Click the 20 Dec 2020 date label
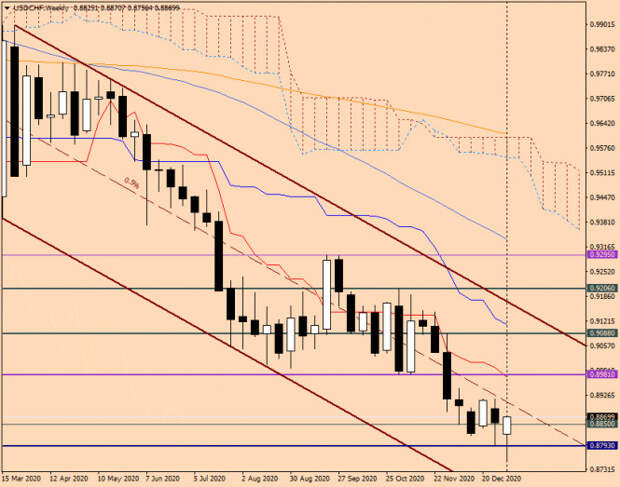Image resolution: width=620 pixels, height=487 pixels. point(501,478)
